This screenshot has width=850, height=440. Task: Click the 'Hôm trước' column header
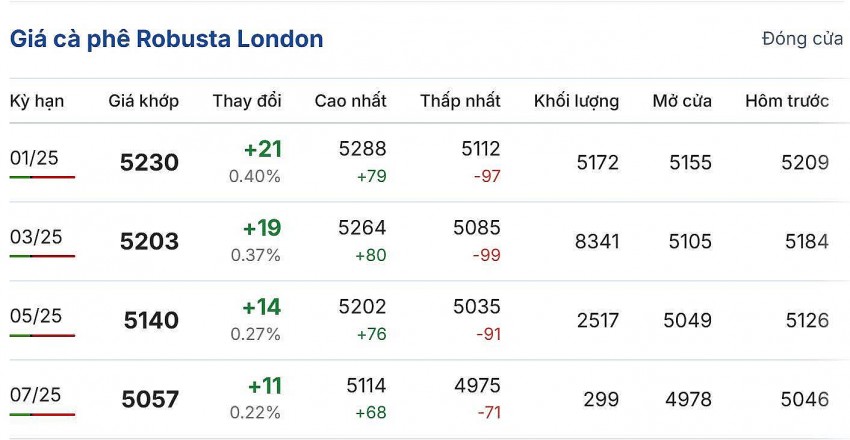(x=787, y=101)
